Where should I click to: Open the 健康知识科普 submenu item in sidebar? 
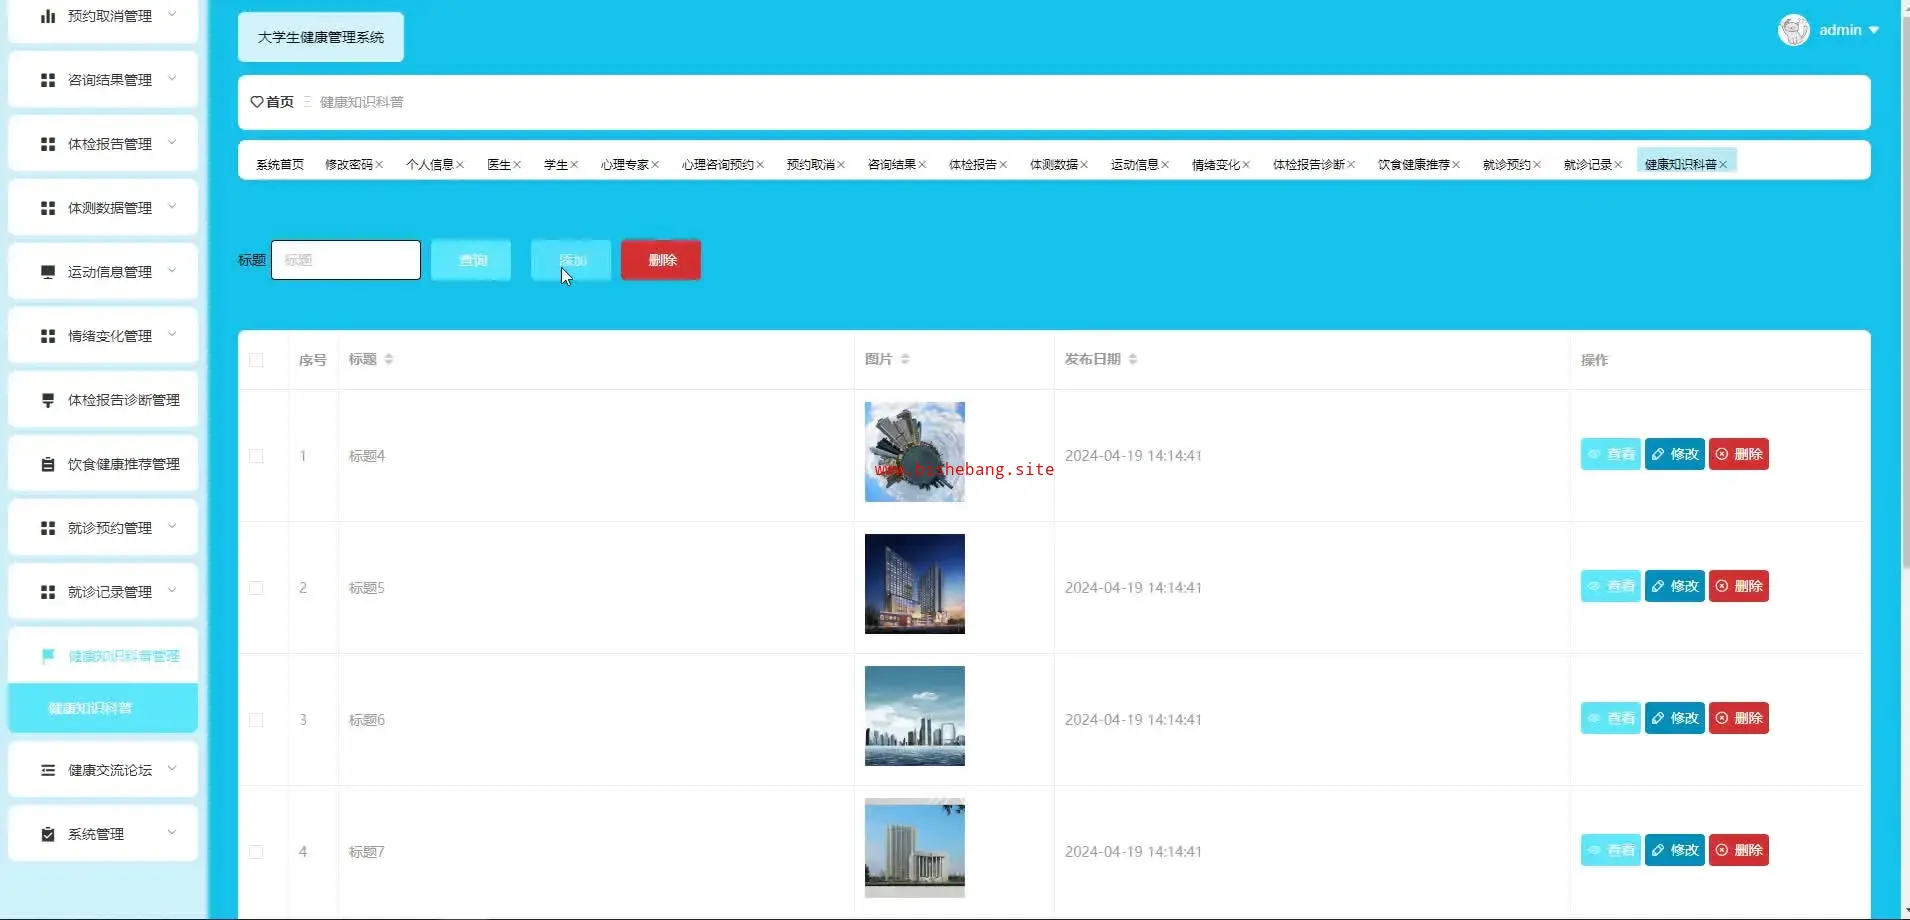click(90, 708)
